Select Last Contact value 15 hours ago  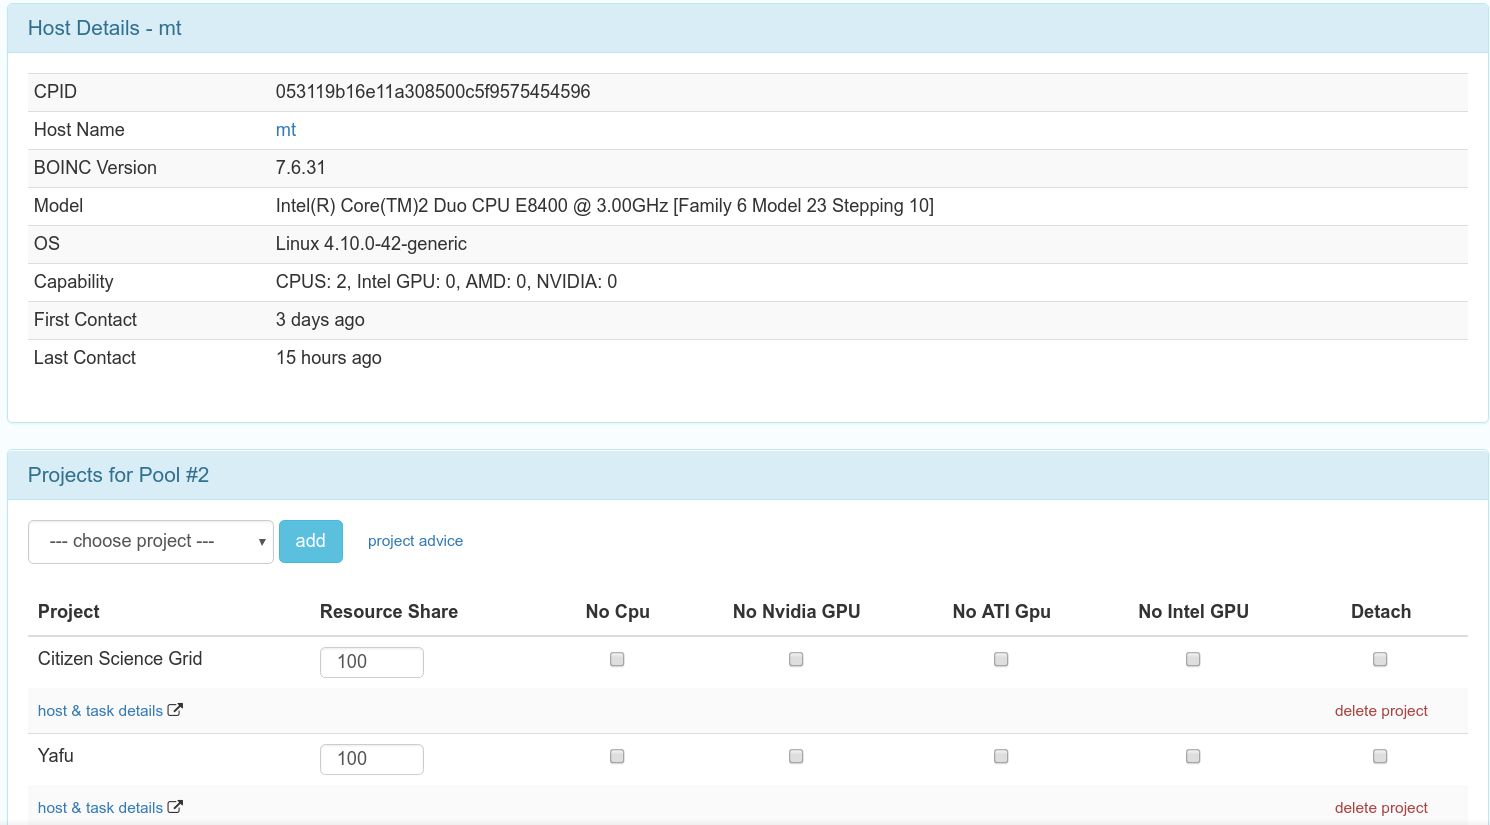coord(329,358)
